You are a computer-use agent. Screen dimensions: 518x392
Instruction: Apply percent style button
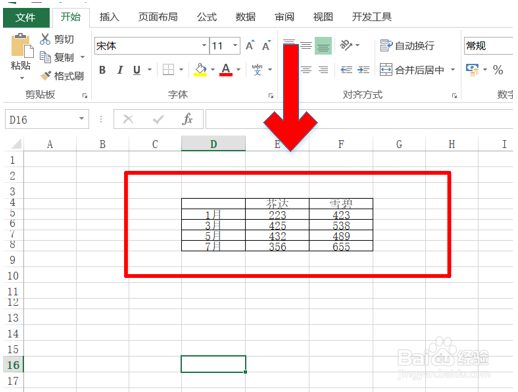pyautogui.click(x=498, y=70)
